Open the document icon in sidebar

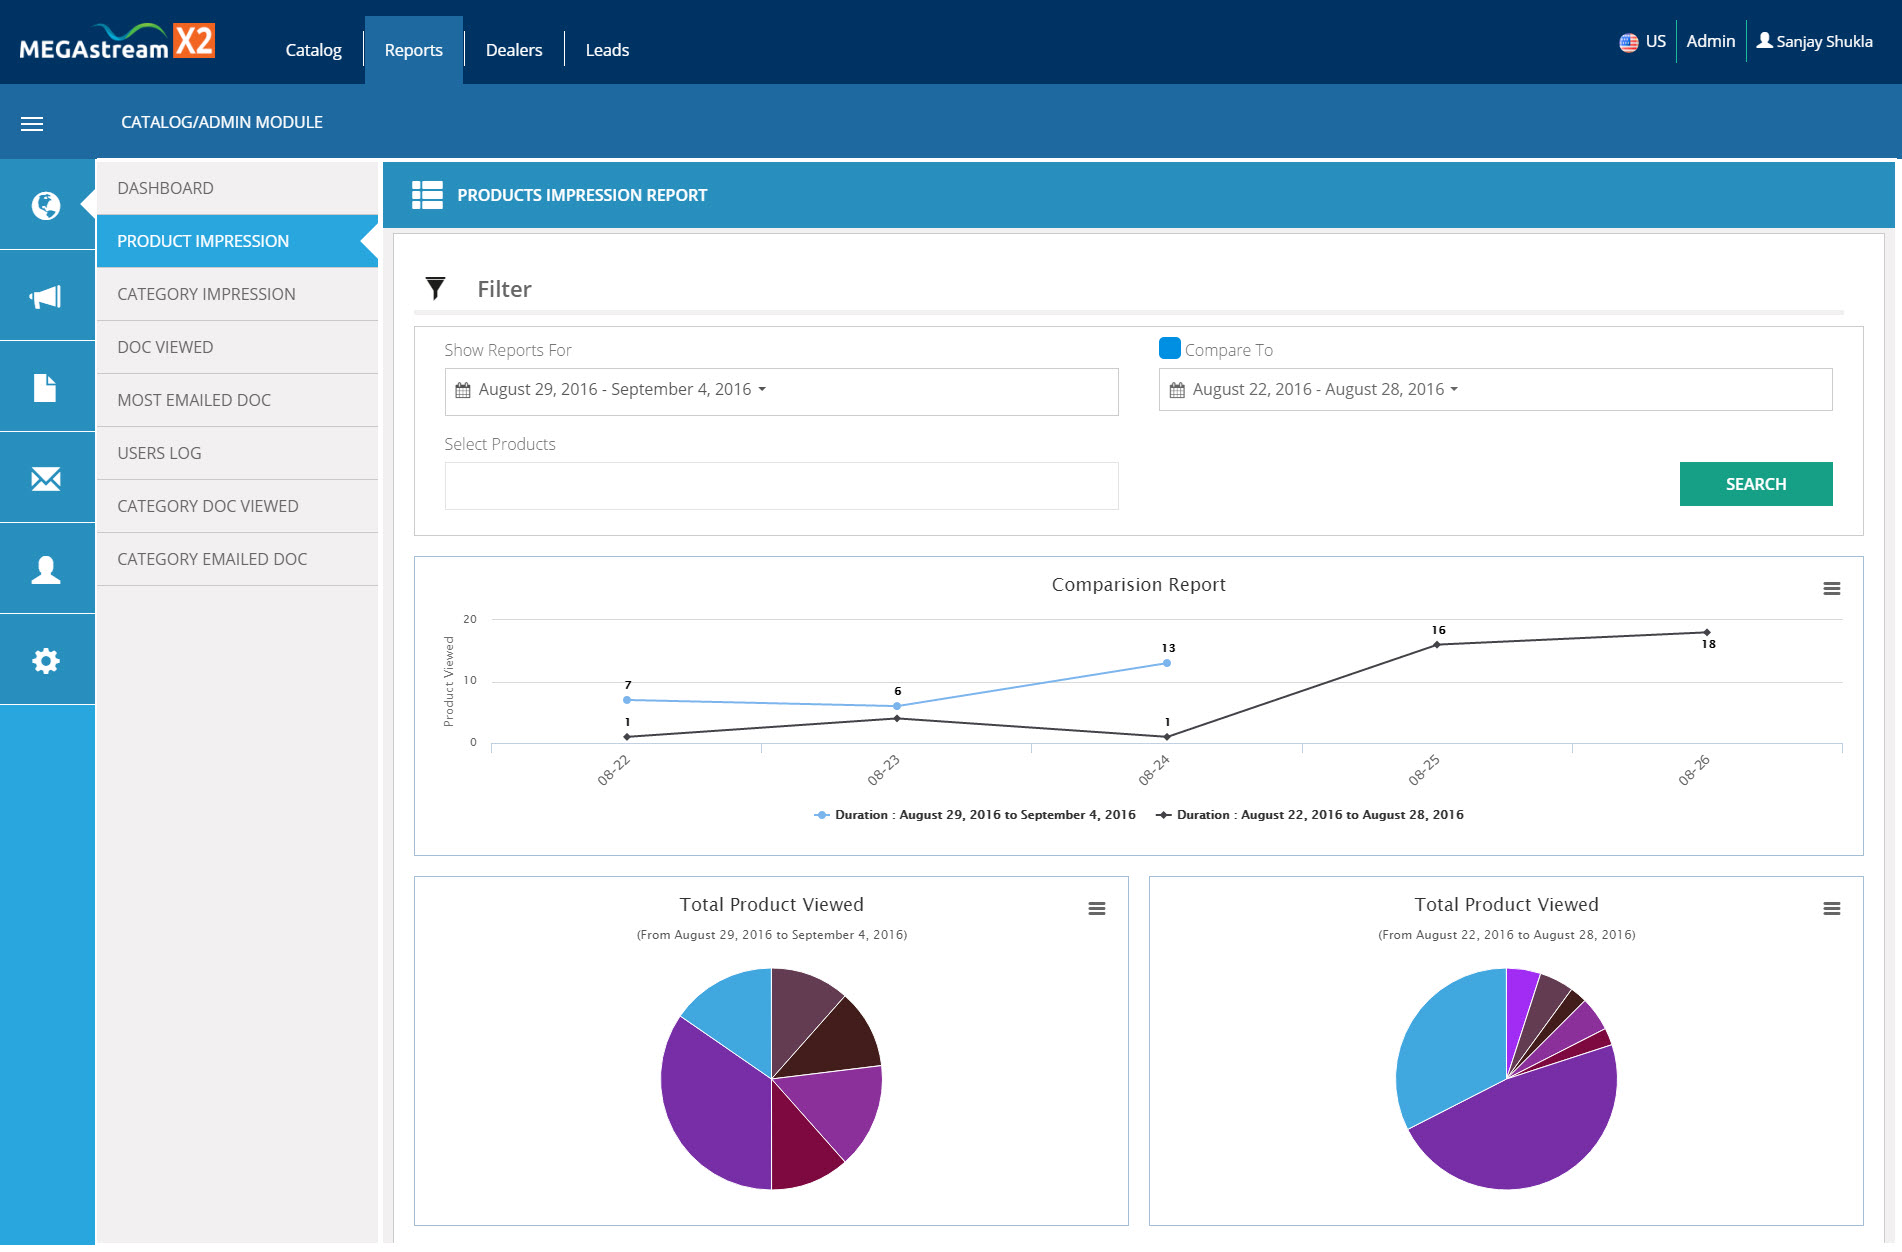tap(46, 387)
